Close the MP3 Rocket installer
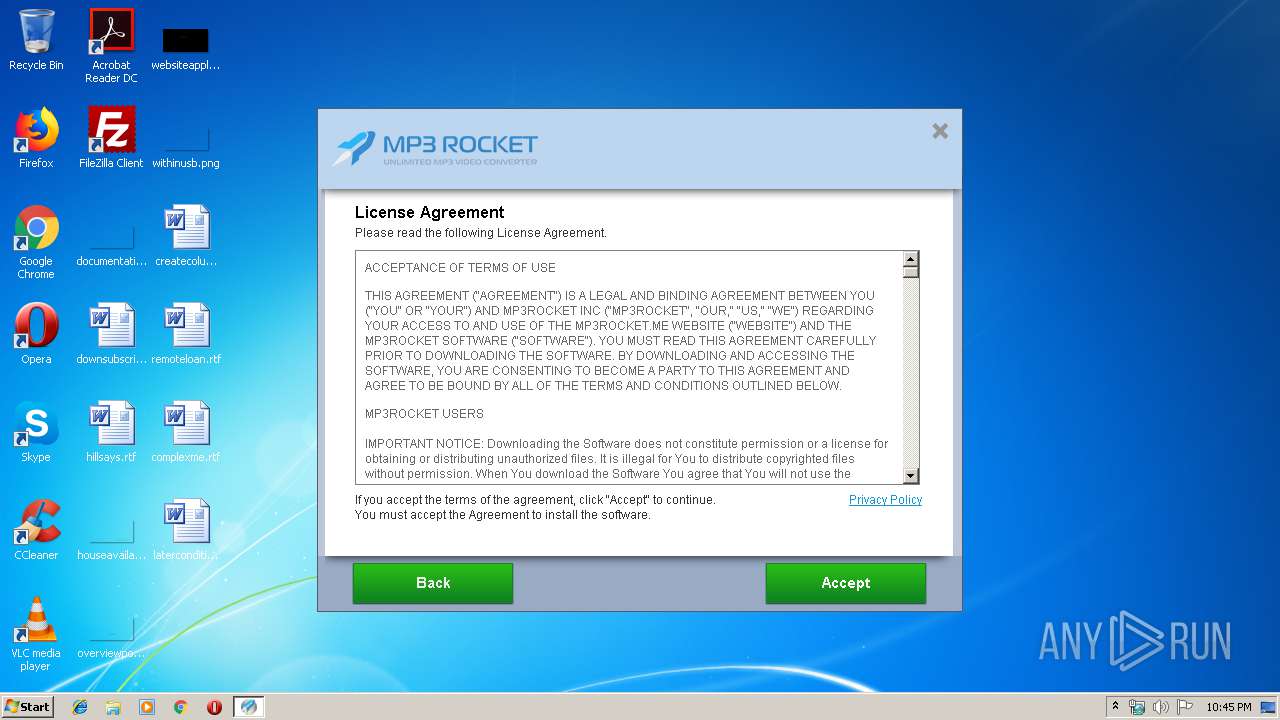The width and height of the screenshot is (1280, 720). coord(940,131)
